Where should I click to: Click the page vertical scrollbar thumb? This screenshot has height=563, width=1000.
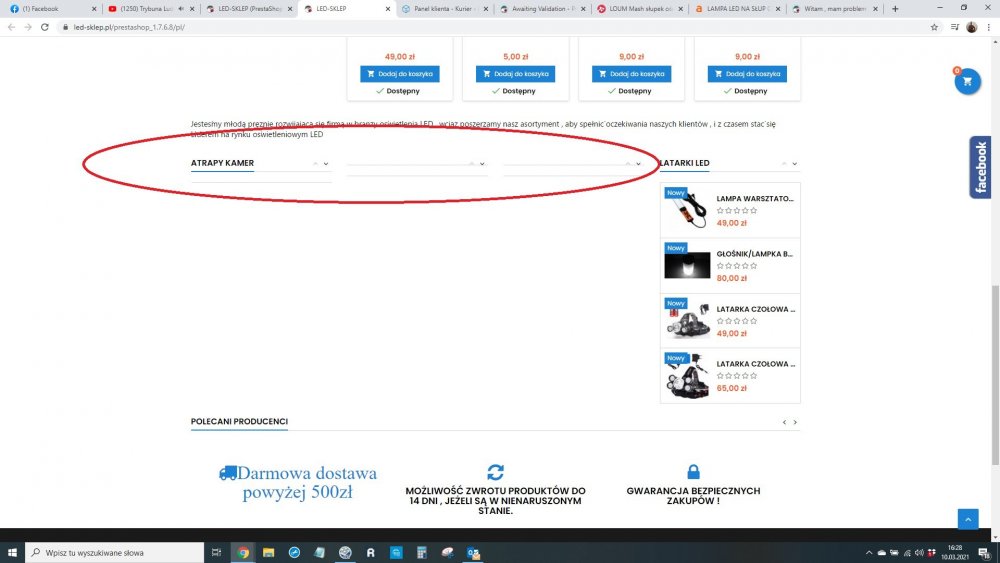995,376
